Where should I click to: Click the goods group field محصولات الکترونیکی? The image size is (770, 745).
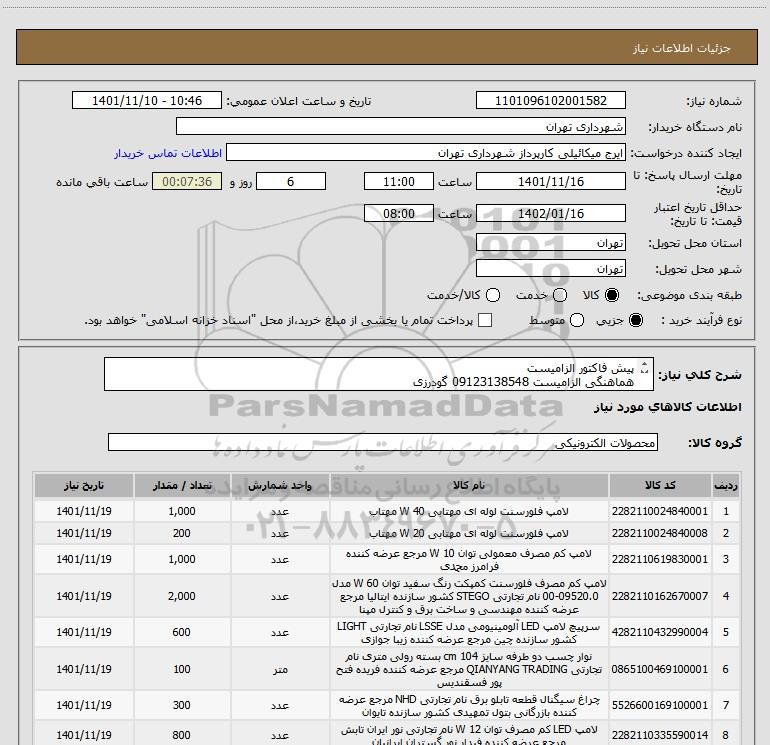(x=383, y=442)
